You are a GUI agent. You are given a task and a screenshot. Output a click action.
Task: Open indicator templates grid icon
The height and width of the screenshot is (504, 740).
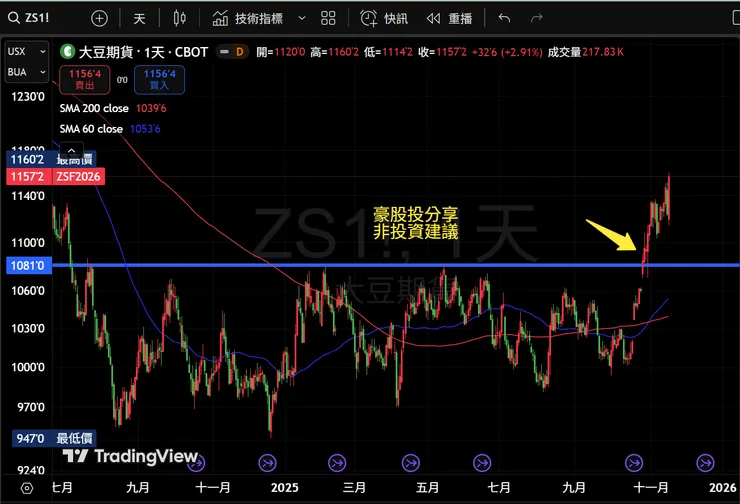coord(328,18)
